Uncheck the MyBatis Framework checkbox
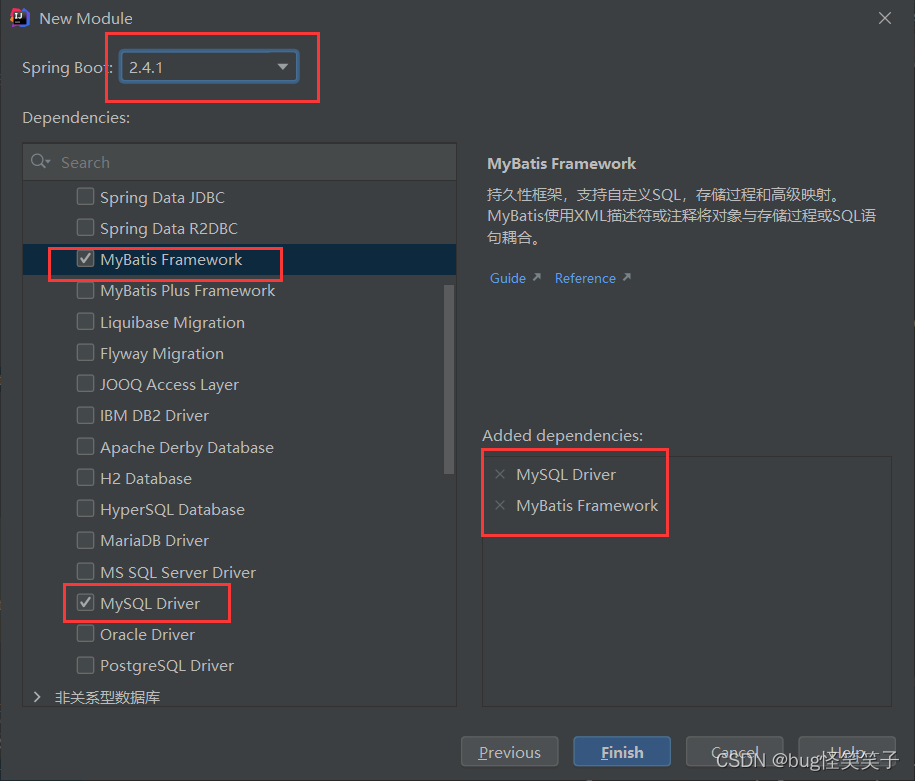 coord(85,259)
